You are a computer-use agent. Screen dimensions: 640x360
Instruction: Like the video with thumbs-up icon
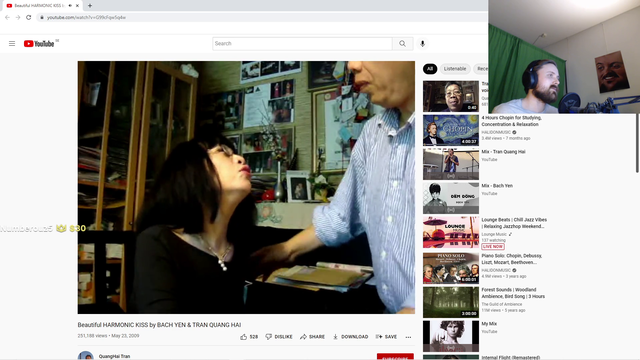coord(244,337)
